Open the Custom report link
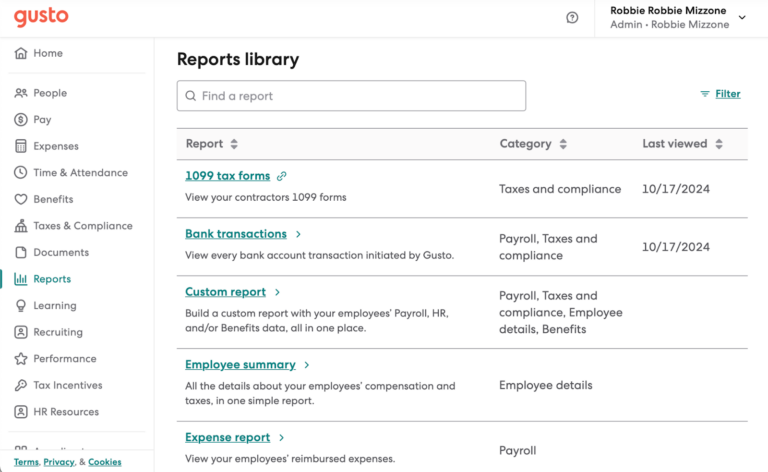The image size is (768, 472). 225,292
